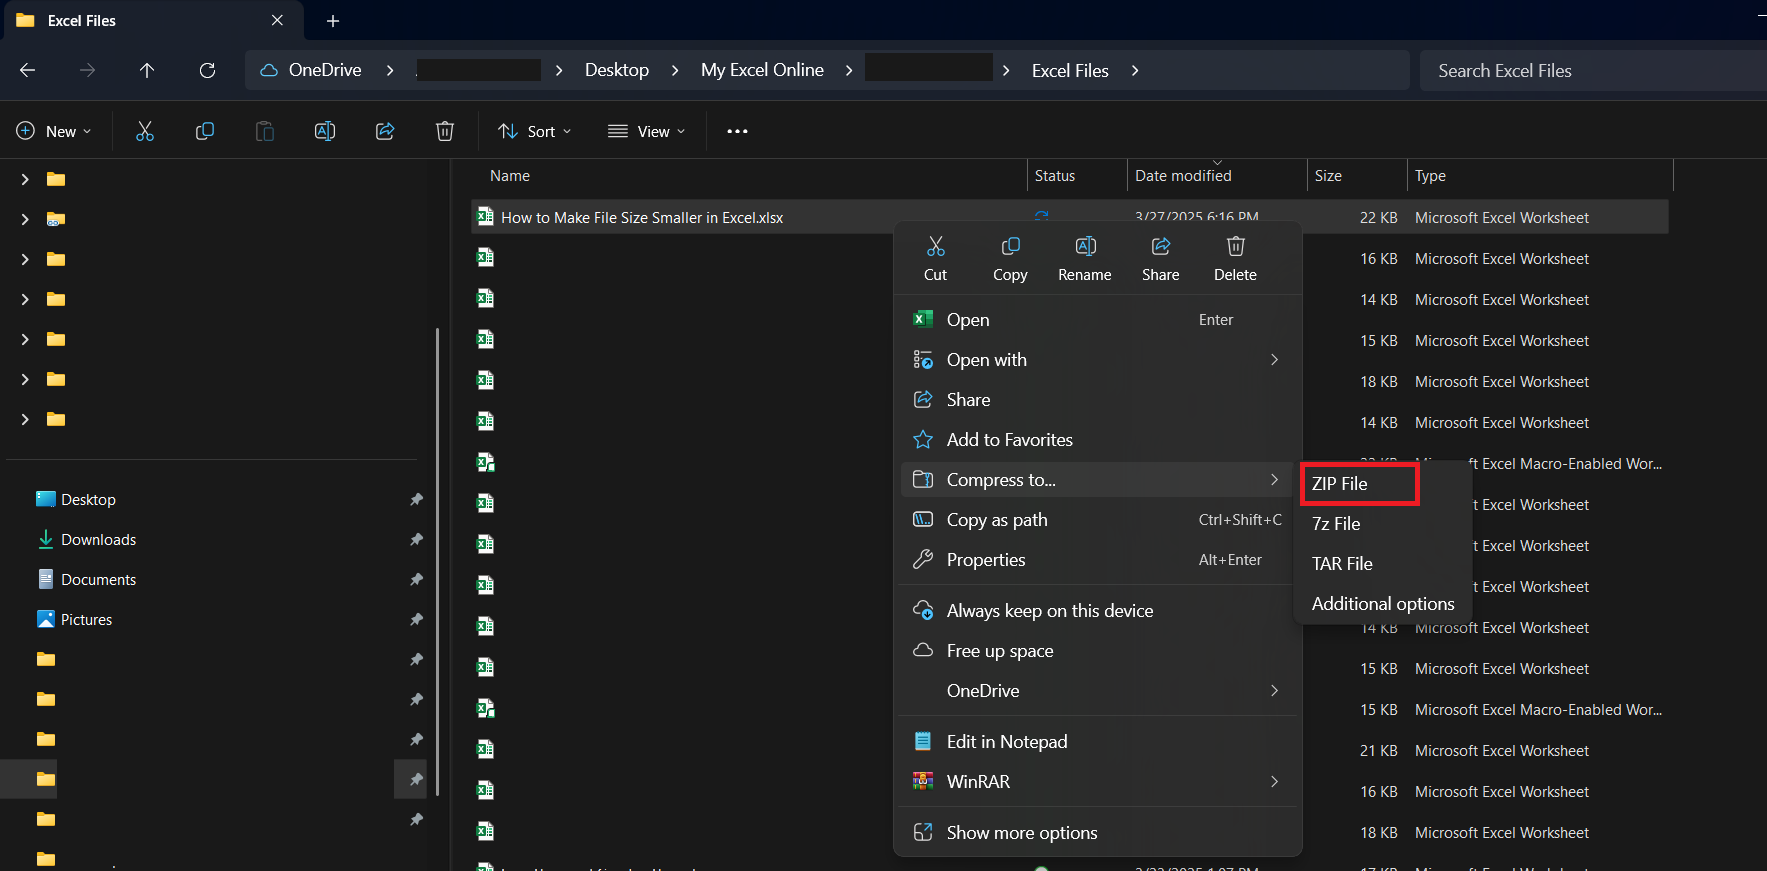Unpin Pictures from Quick access
This screenshot has height=871, width=1767.
pos(416,619)
